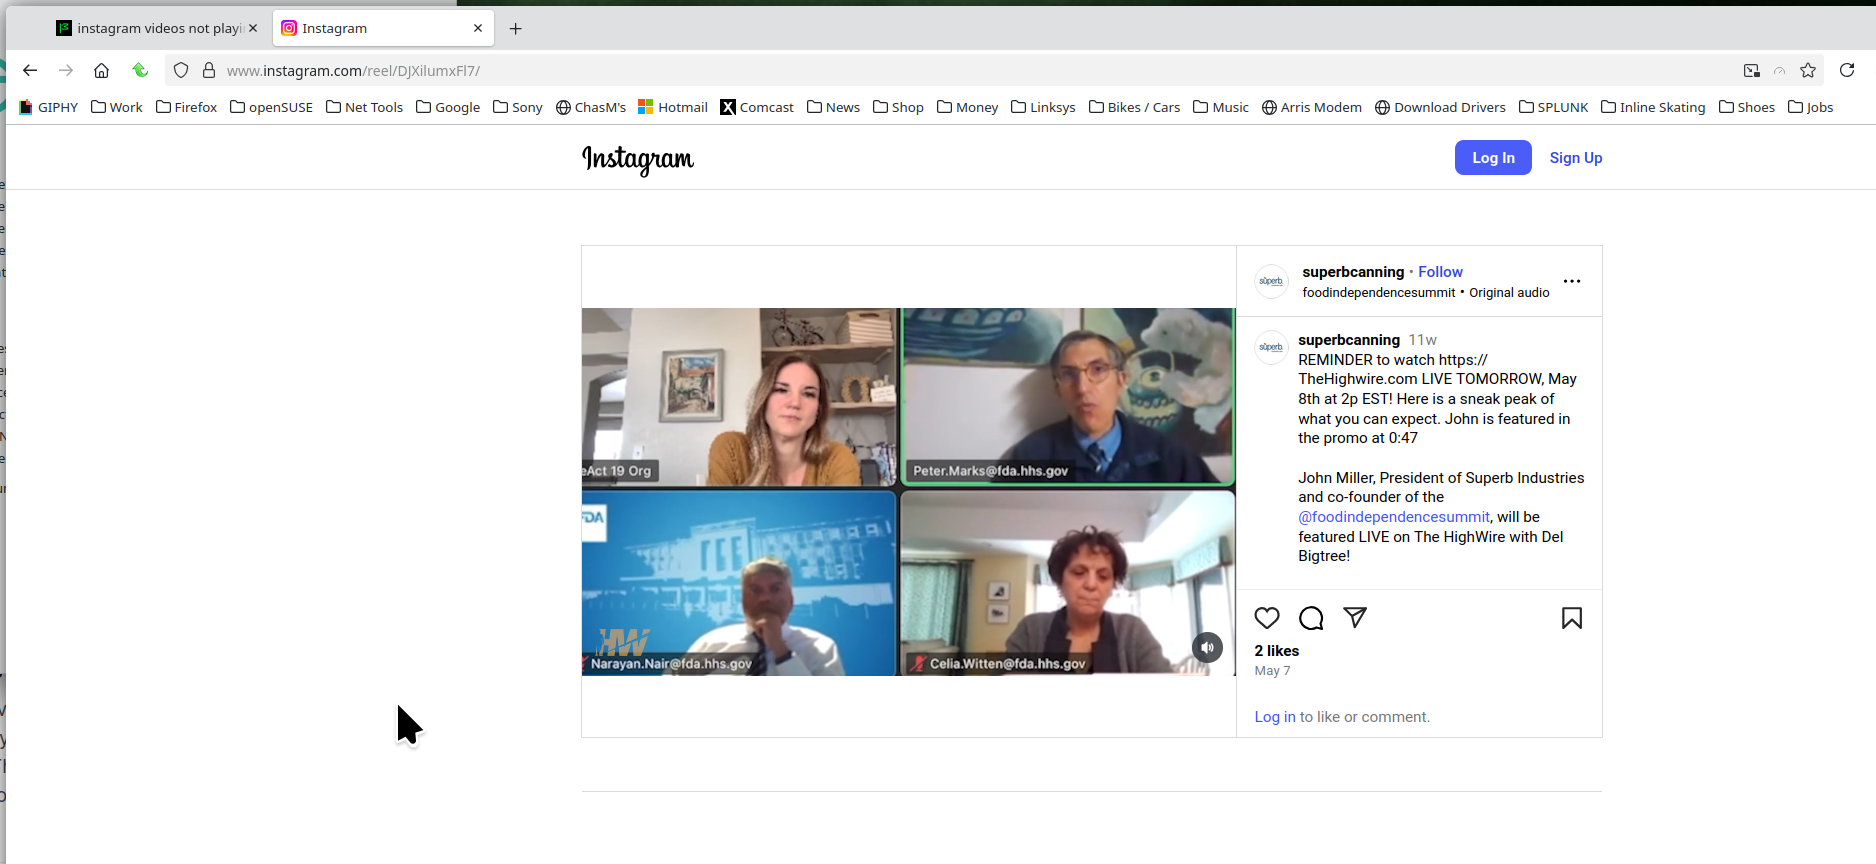Open the Google bookmarks folder
The width and height of the screenshot is (1876, 864).
(448, 107)
